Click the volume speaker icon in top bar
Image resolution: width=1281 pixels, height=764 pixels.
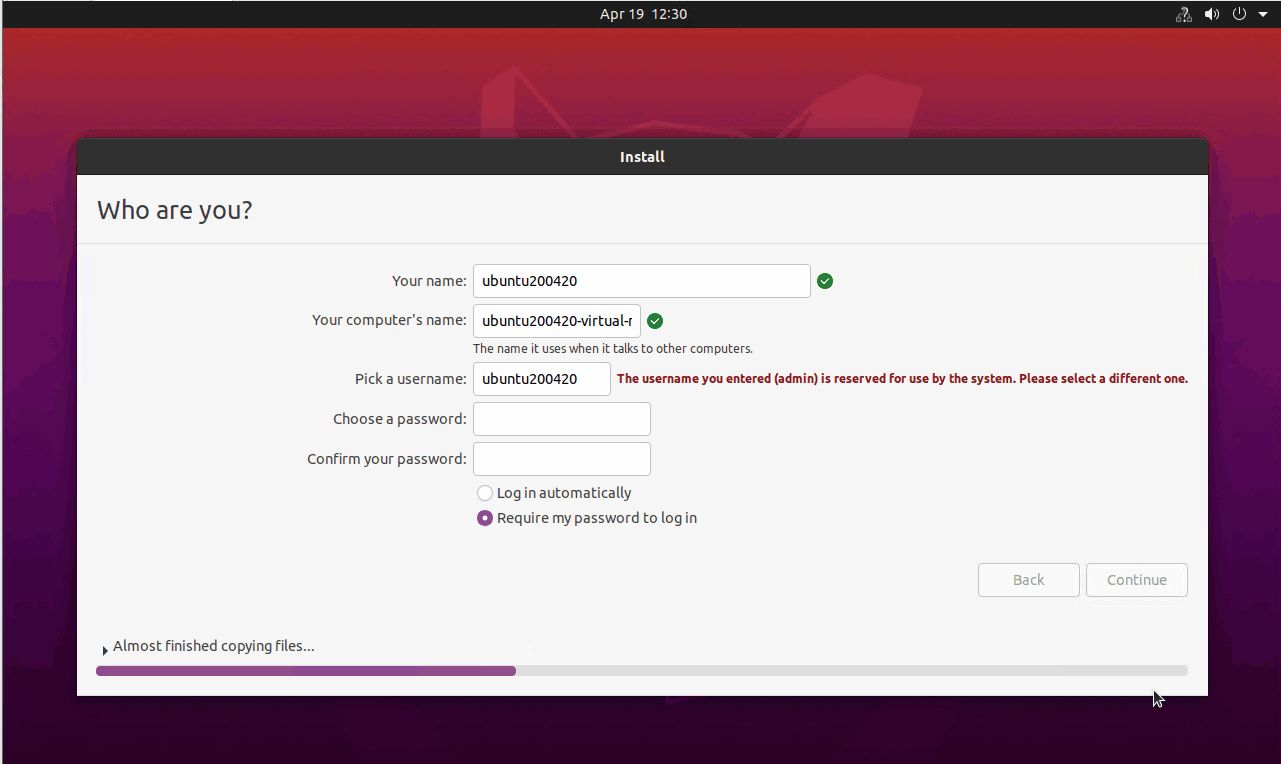click(1212, 14)
